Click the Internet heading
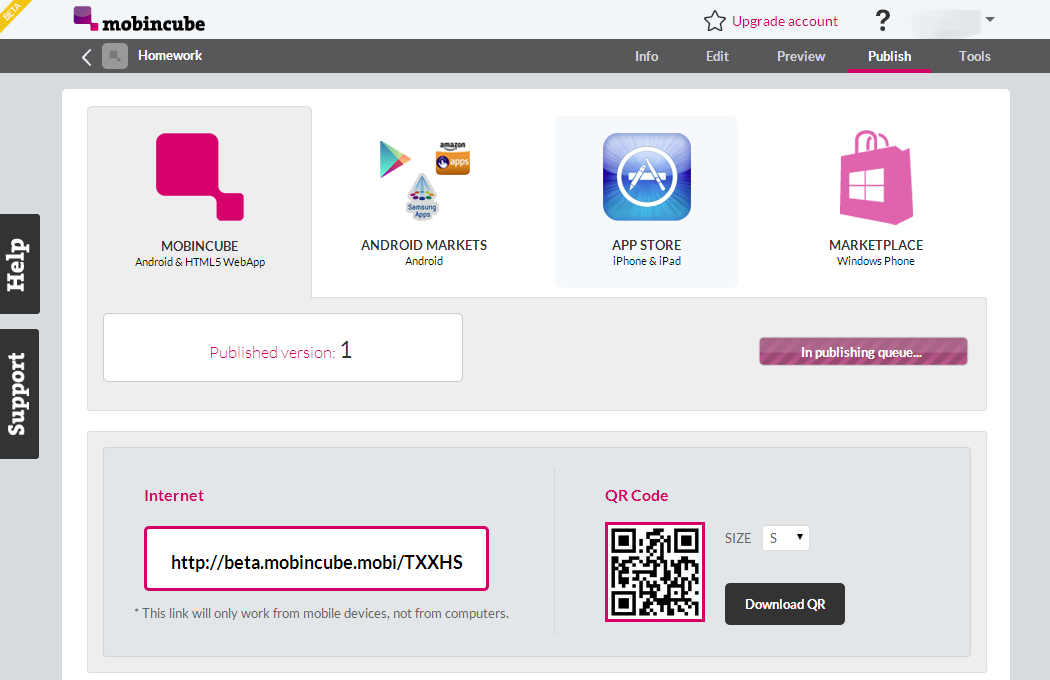The height and width of the screenshot is (680, 1050). (174, 496)
